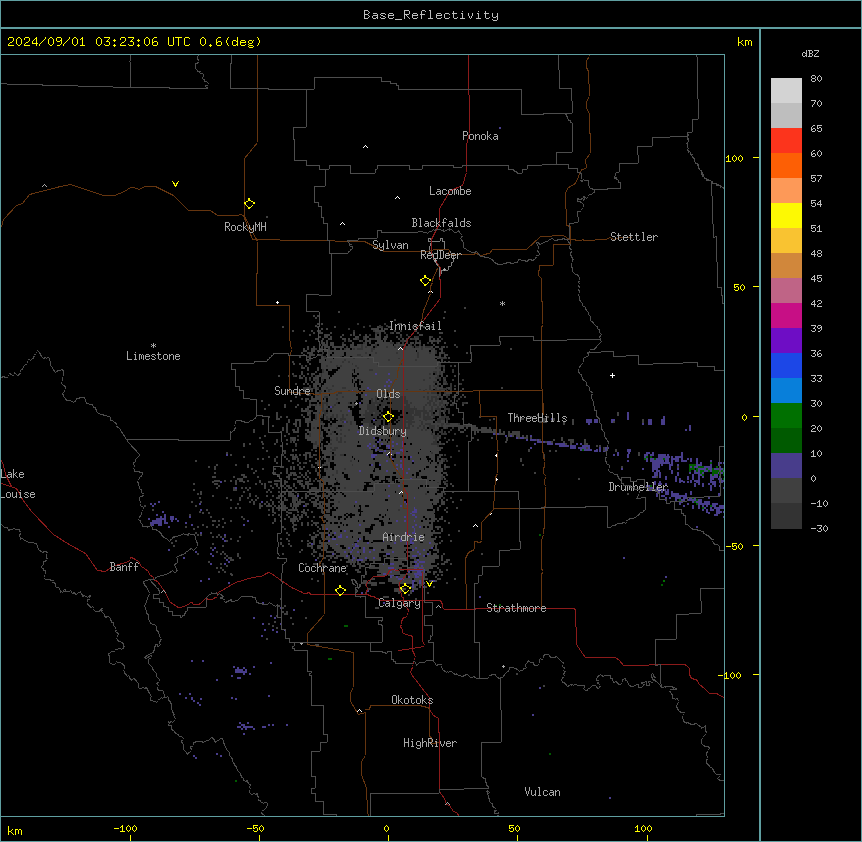The height and width of the screenshot is (842, 862).
Task: Pick the blue 33-36 dBZ legend swatch
Action: (x=786, y=365)
